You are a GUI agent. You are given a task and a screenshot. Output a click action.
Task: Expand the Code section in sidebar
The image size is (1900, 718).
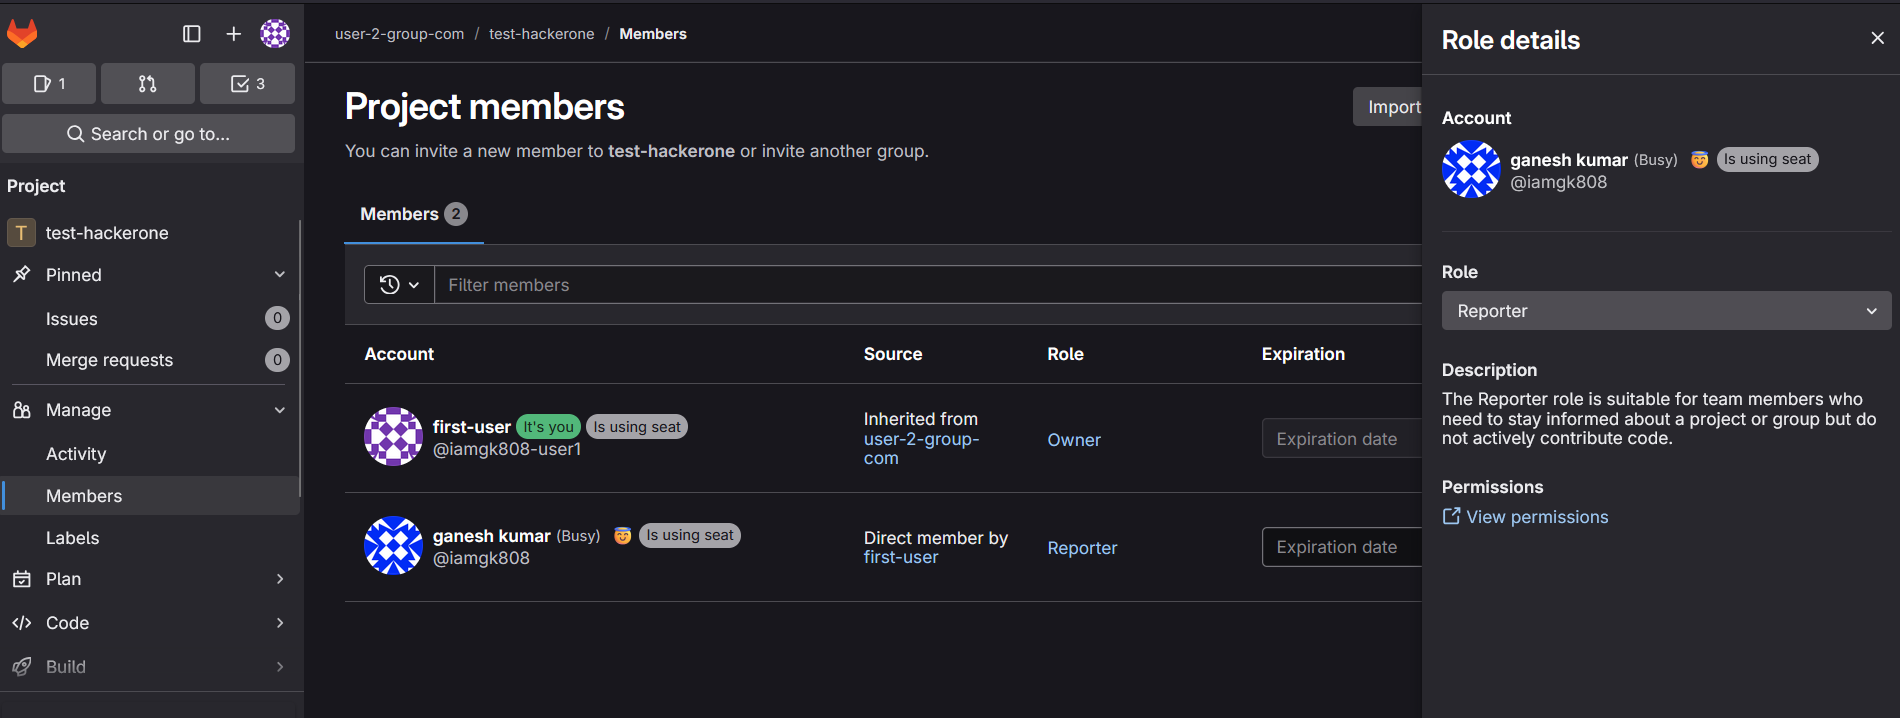(279, 623)
